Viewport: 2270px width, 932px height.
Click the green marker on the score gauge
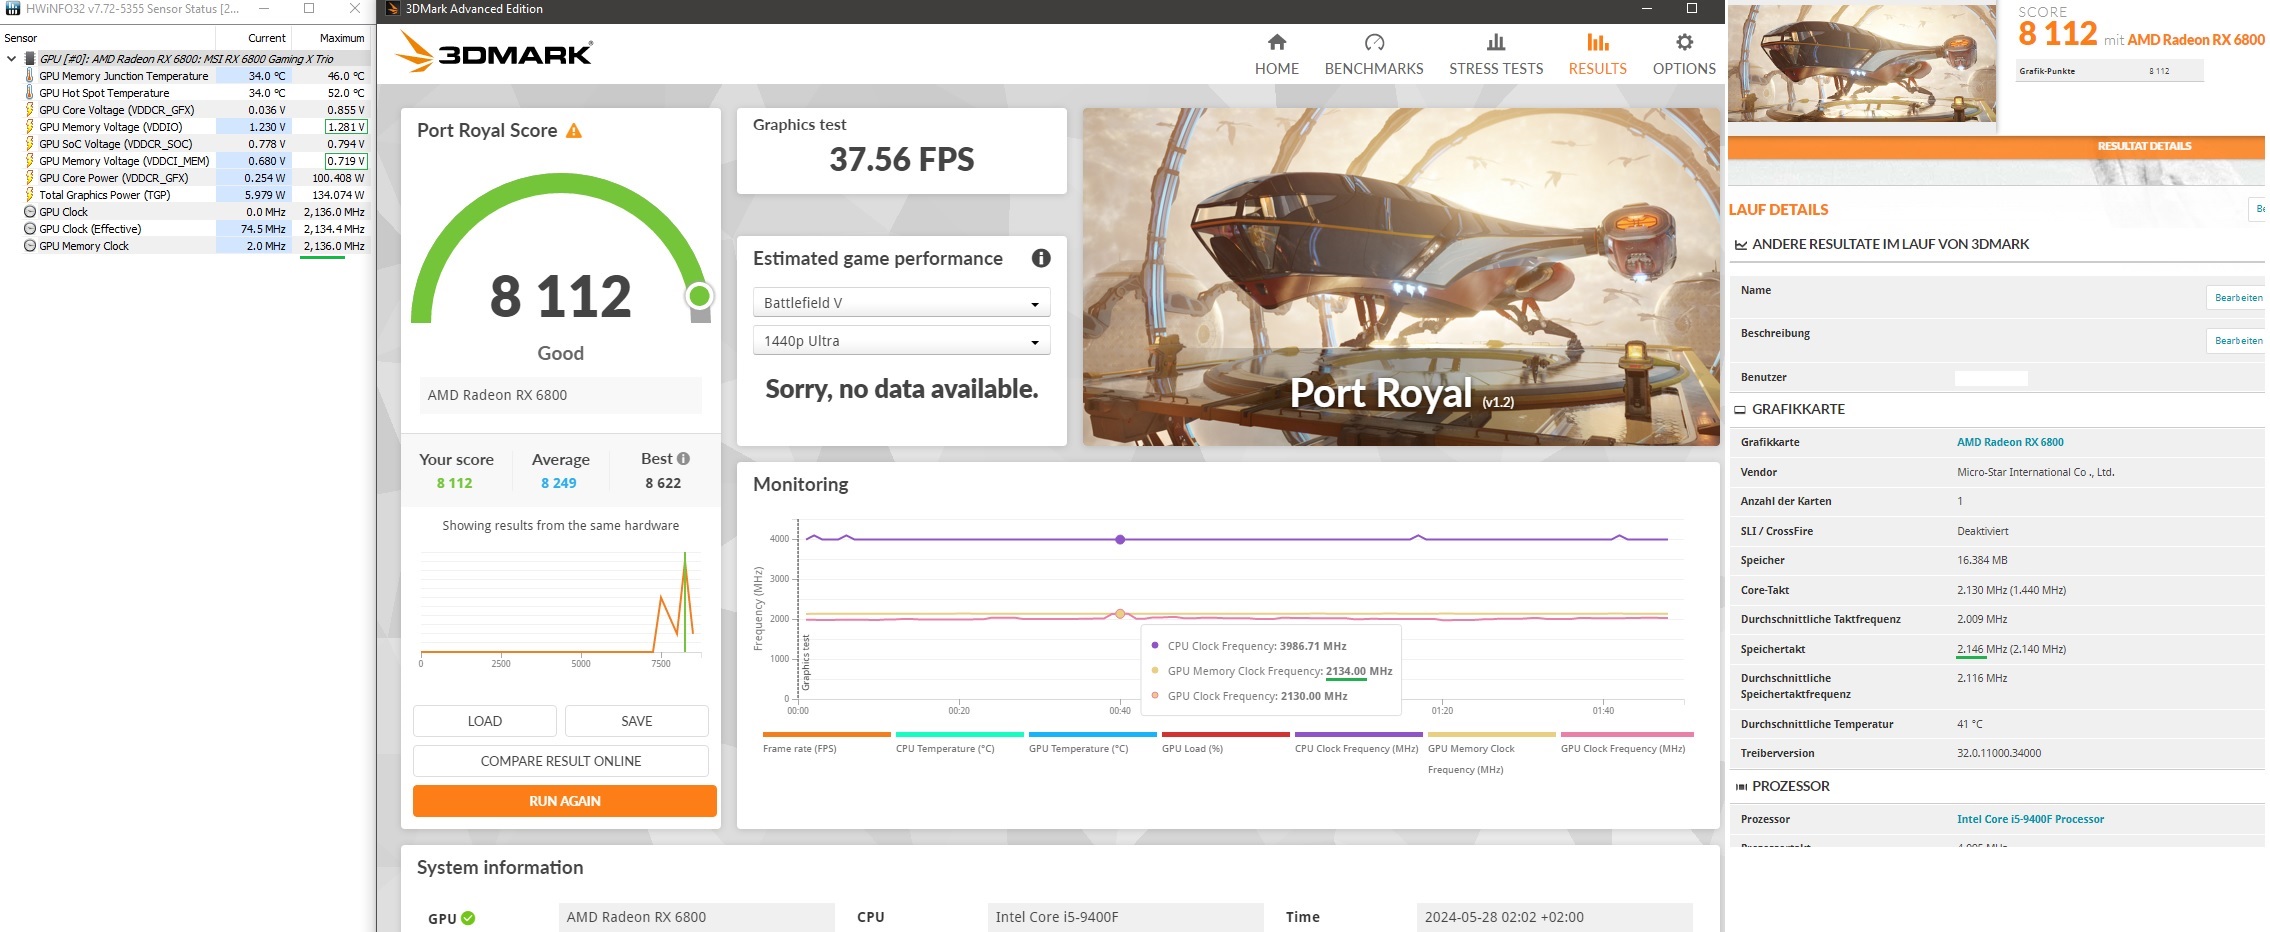click(x=699, y=296)
